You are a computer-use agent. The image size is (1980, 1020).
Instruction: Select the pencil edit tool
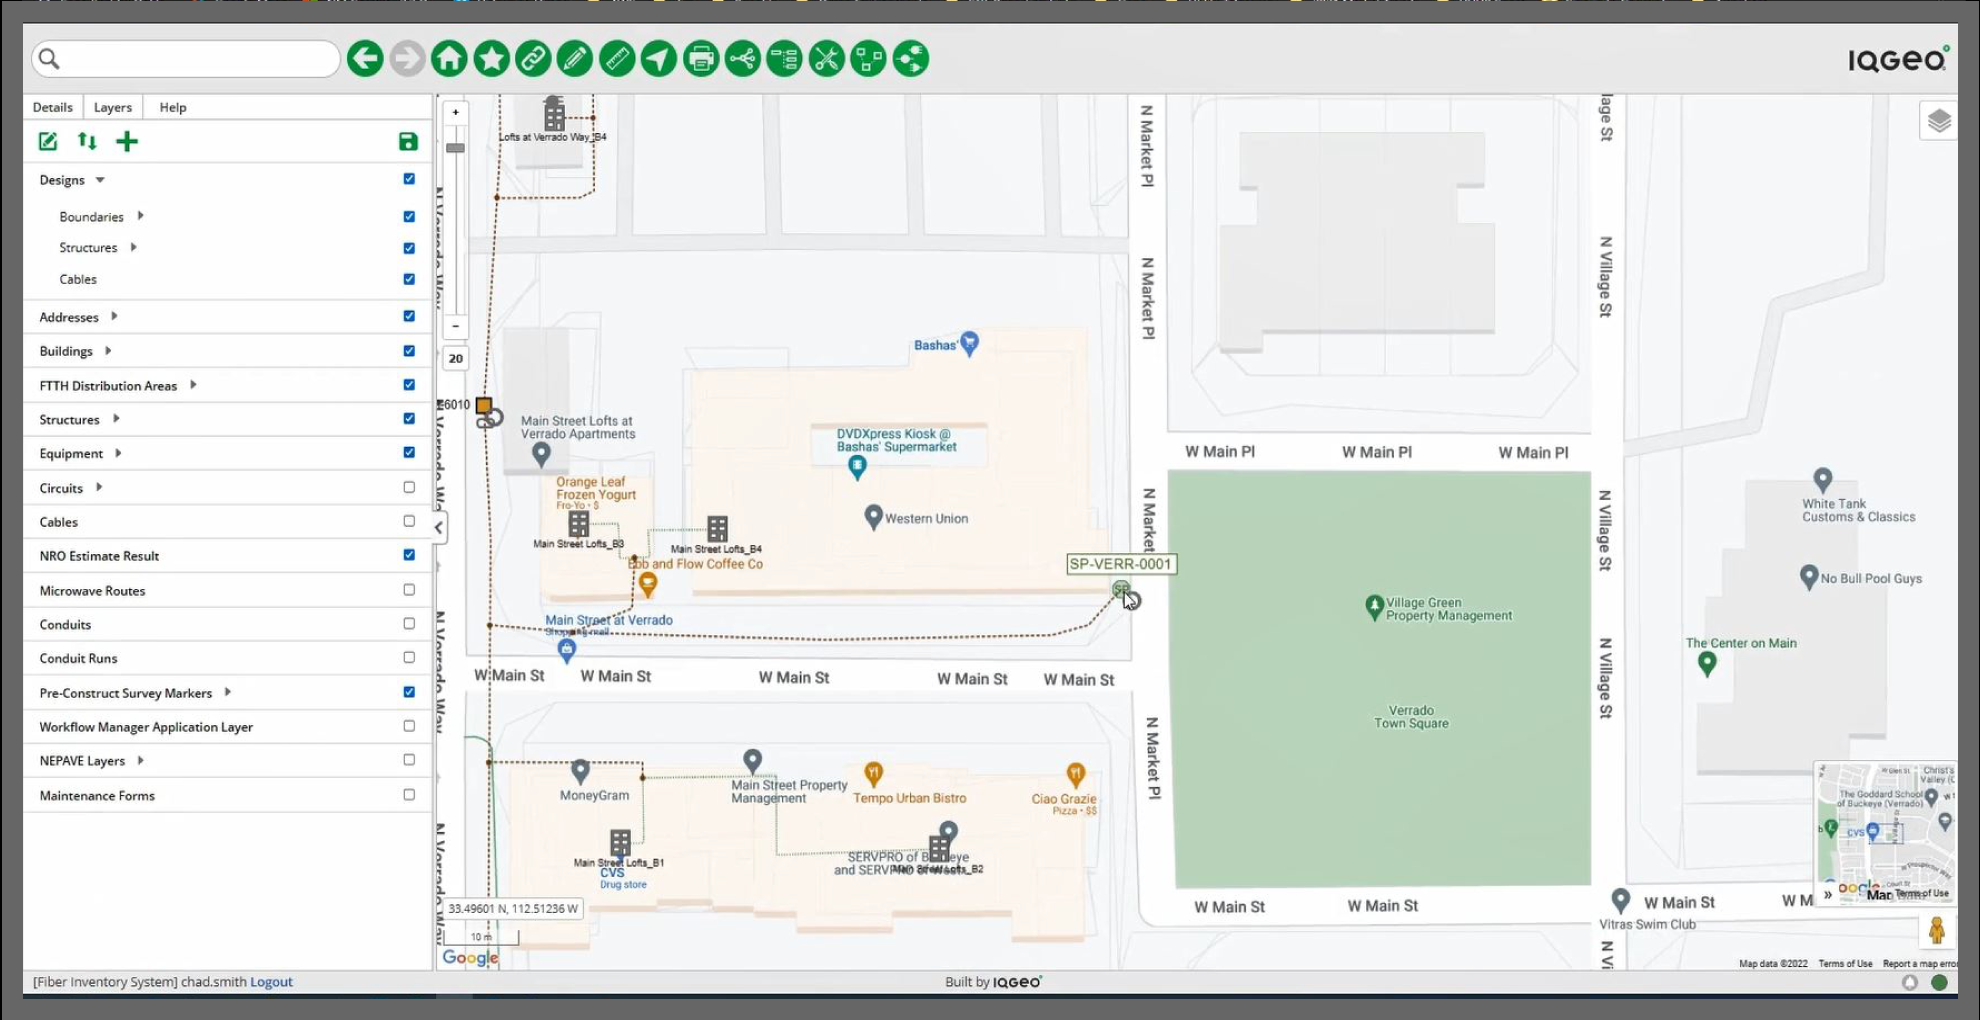point(575,59)
